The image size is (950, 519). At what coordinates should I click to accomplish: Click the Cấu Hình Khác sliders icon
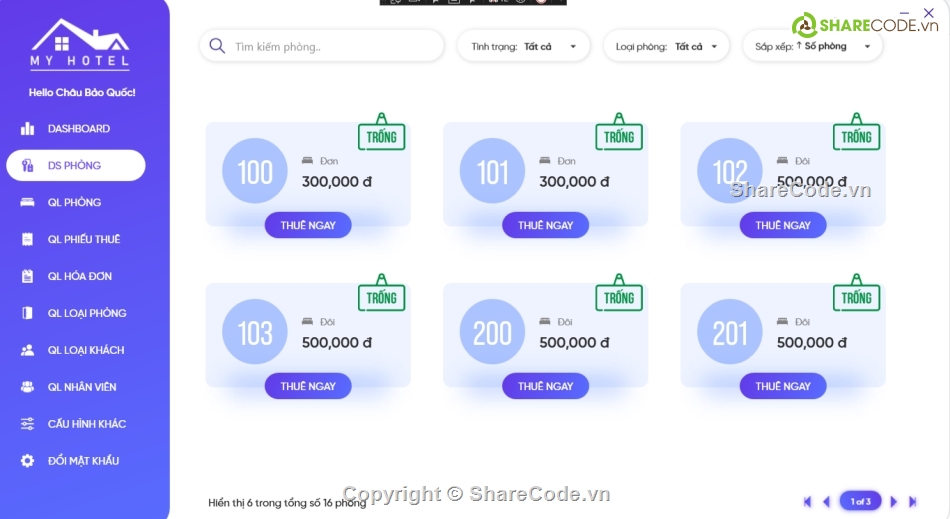tap(28, 424)
